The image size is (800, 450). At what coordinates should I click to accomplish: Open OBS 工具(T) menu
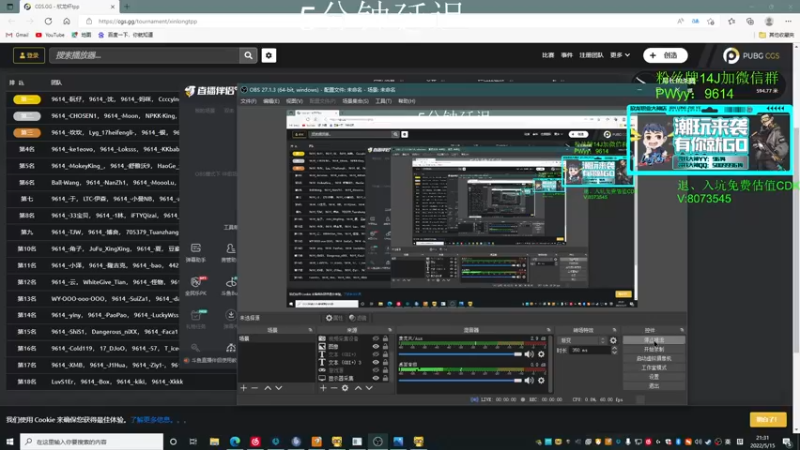(383, 101)
